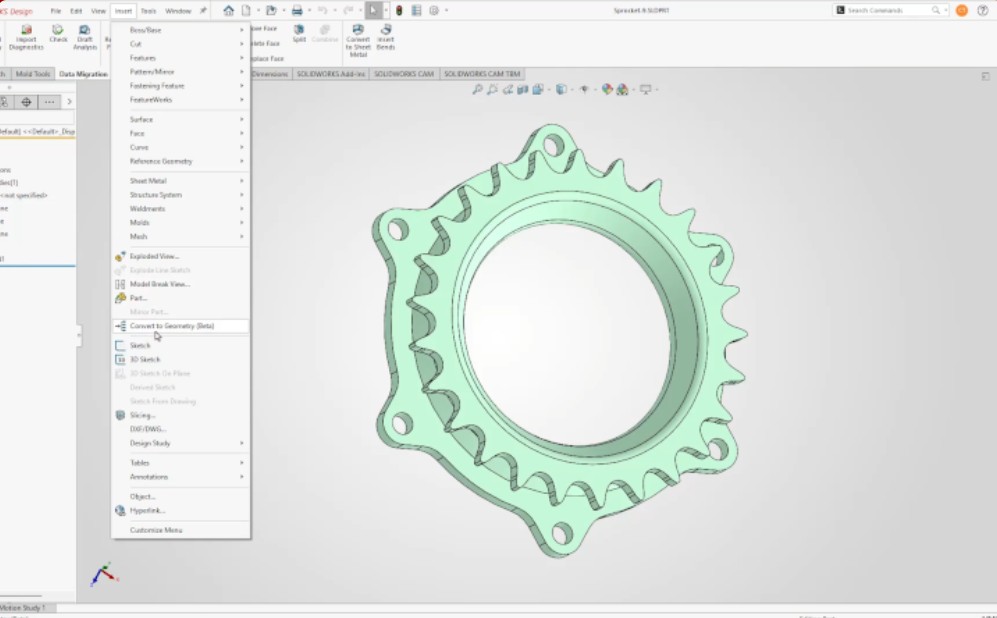This screenshot has height=618, width=997.
Task: Click the Apply Scene icon
Action: pos(622,90)
